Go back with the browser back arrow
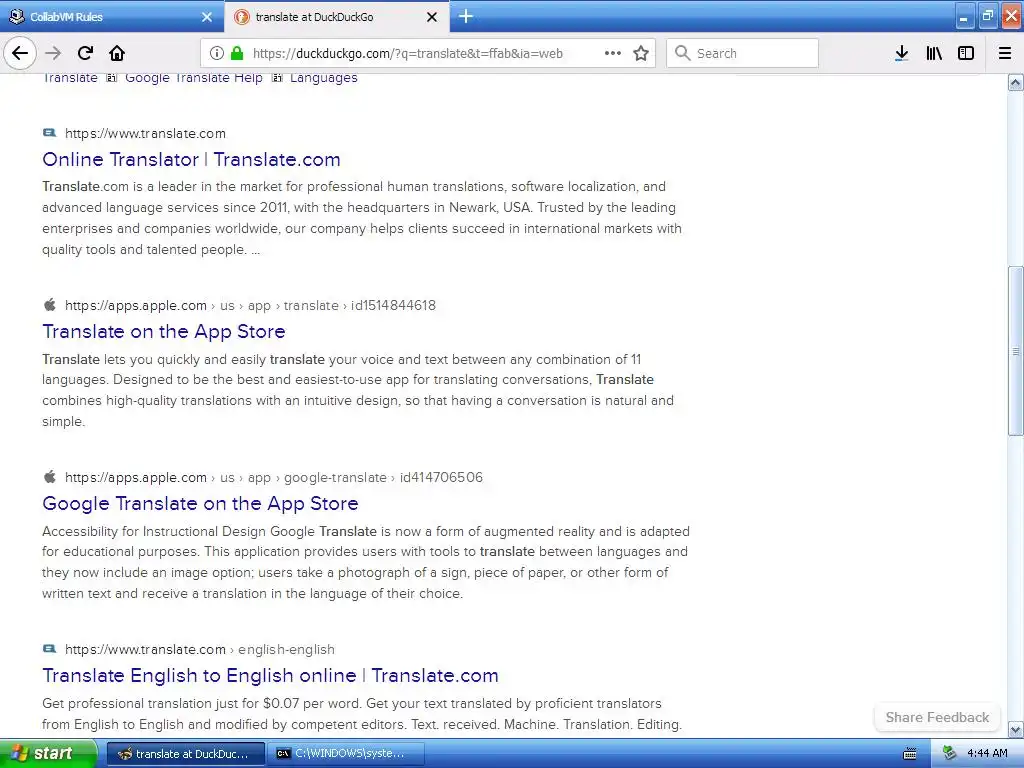1024x768 pixels. coord(20,53)
